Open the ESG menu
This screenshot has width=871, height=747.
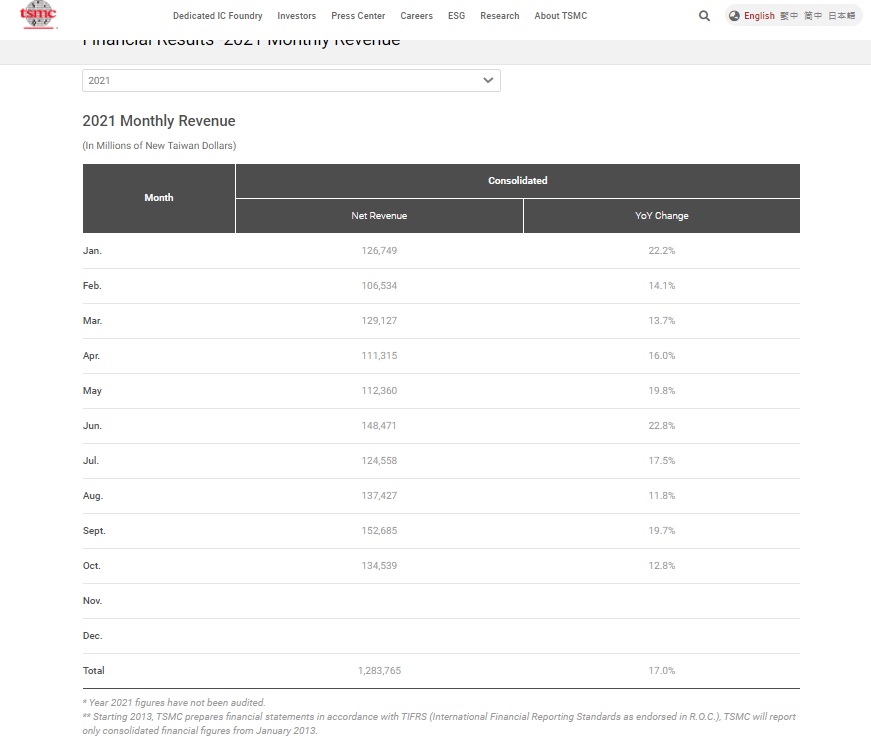click(456, 16)
